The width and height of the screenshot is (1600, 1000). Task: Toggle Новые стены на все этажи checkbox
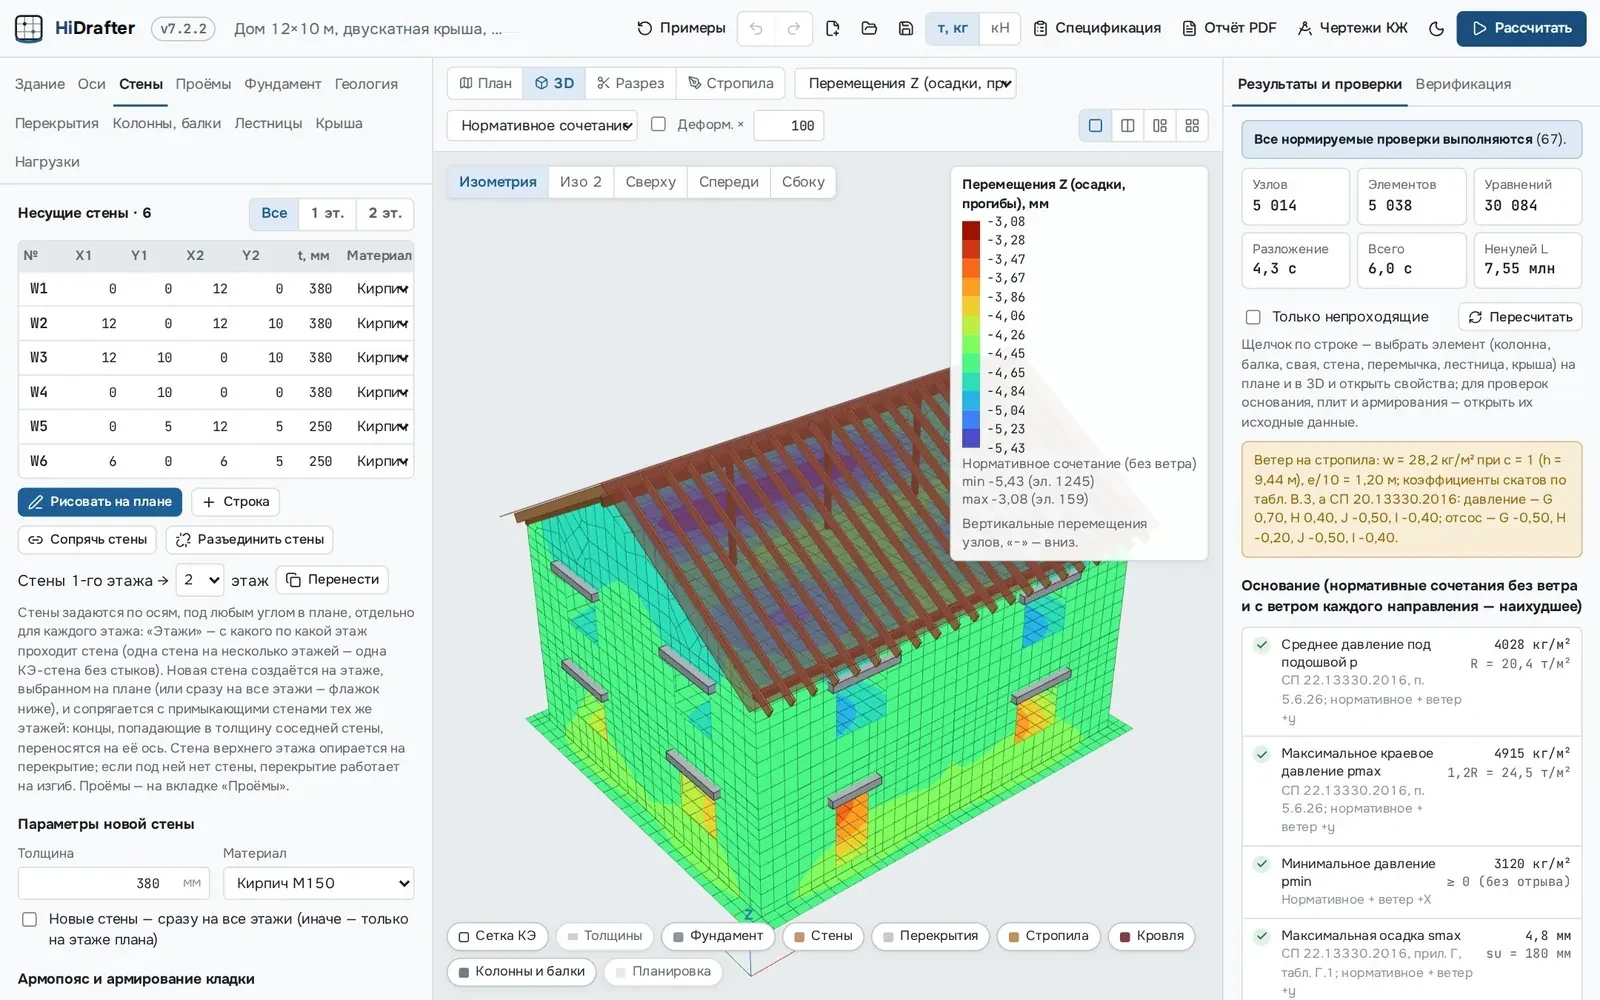[29, 919]
